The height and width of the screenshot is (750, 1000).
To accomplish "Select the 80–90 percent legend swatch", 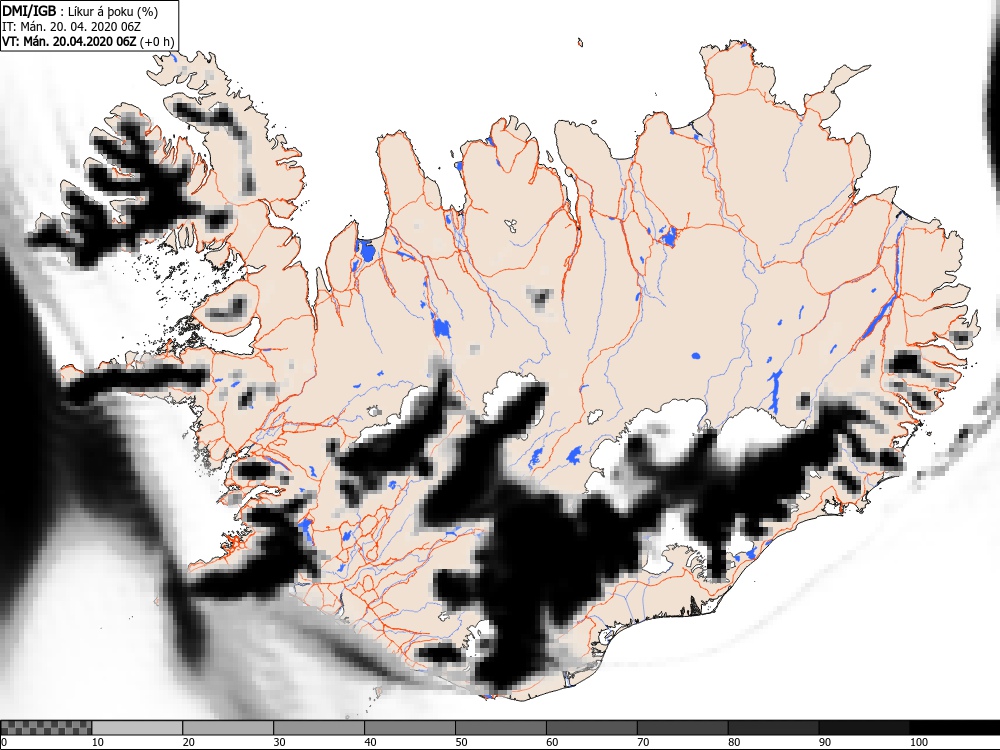I will click(773, 728).
